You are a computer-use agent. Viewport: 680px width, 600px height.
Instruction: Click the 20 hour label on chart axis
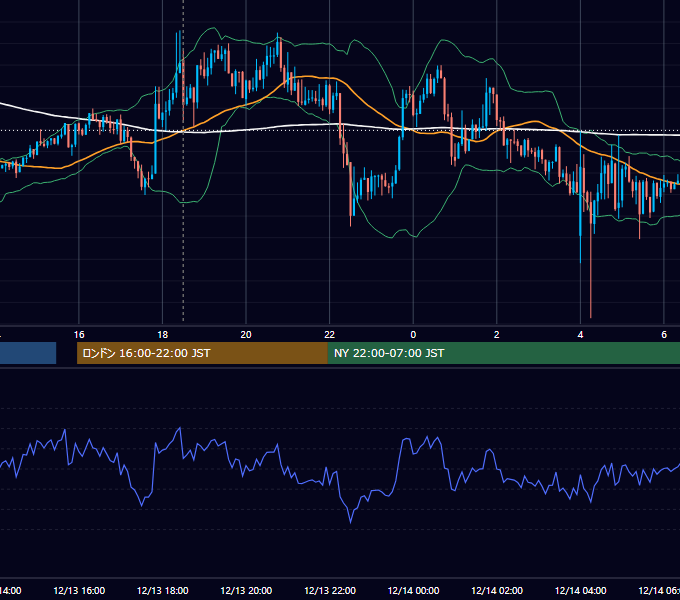246,335
